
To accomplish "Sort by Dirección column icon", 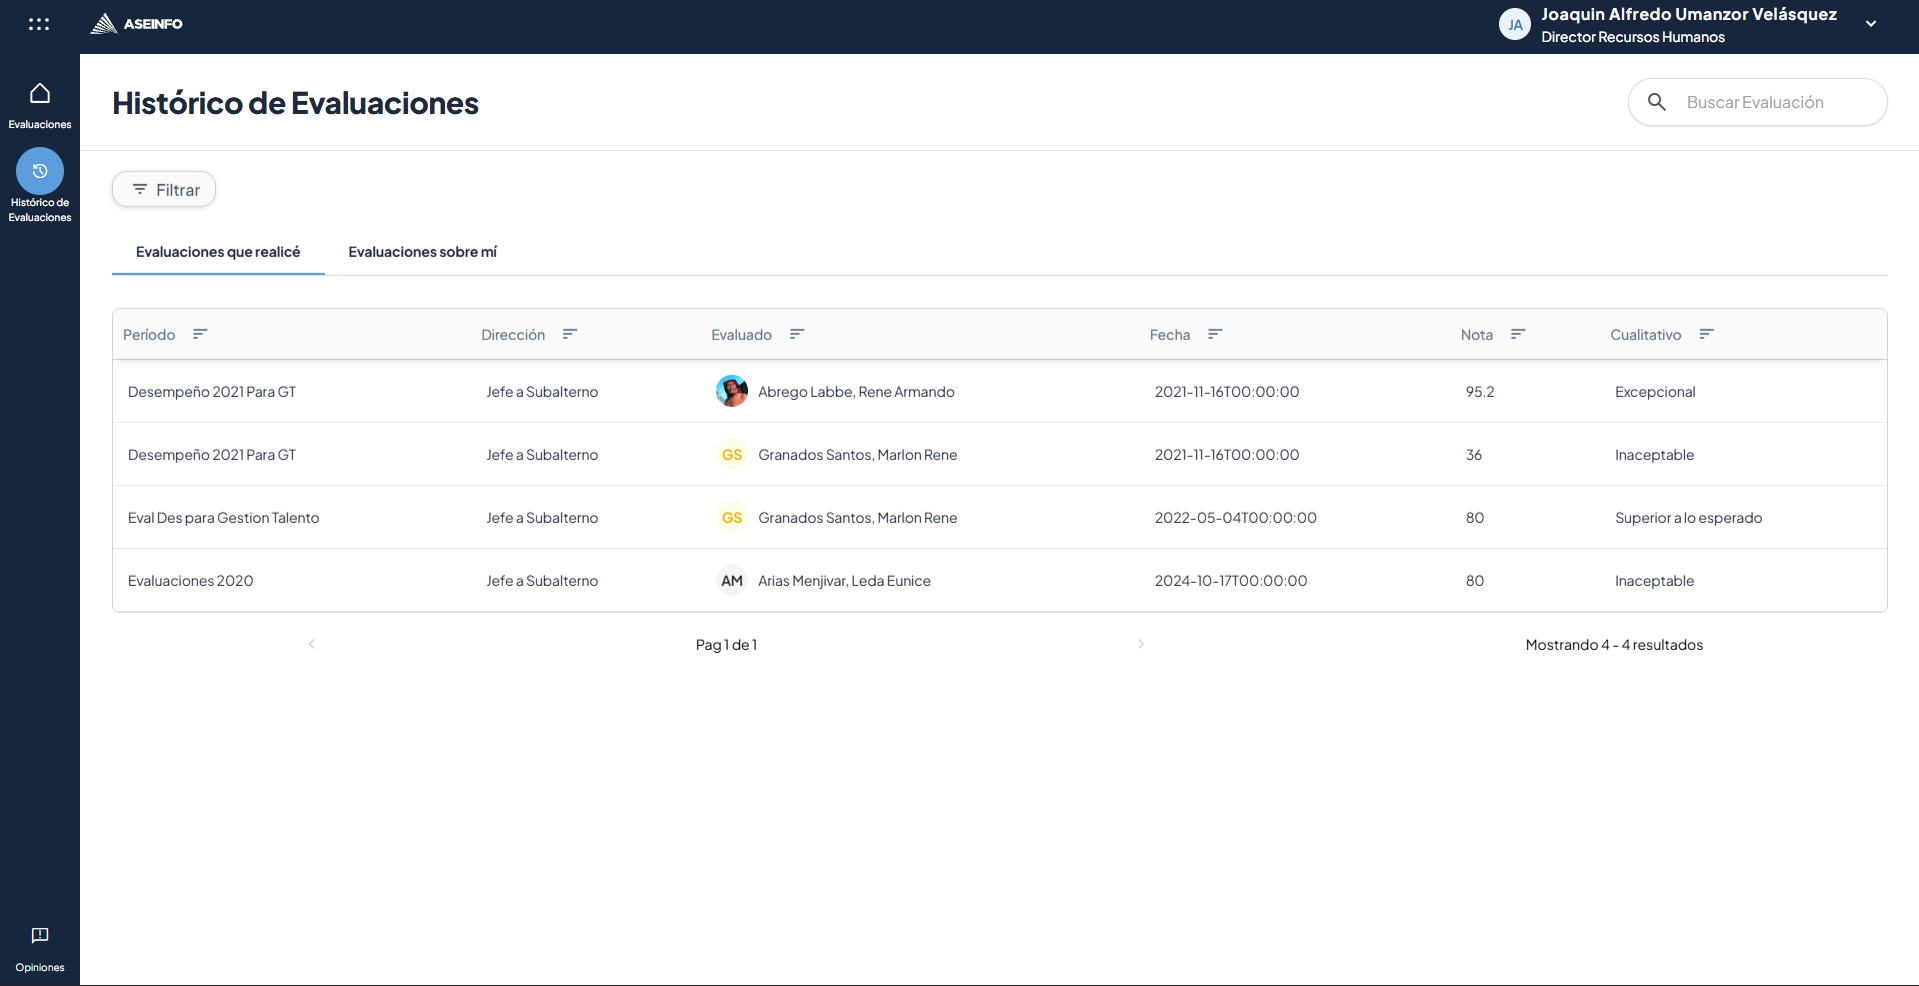I will [x=570, y=334].
